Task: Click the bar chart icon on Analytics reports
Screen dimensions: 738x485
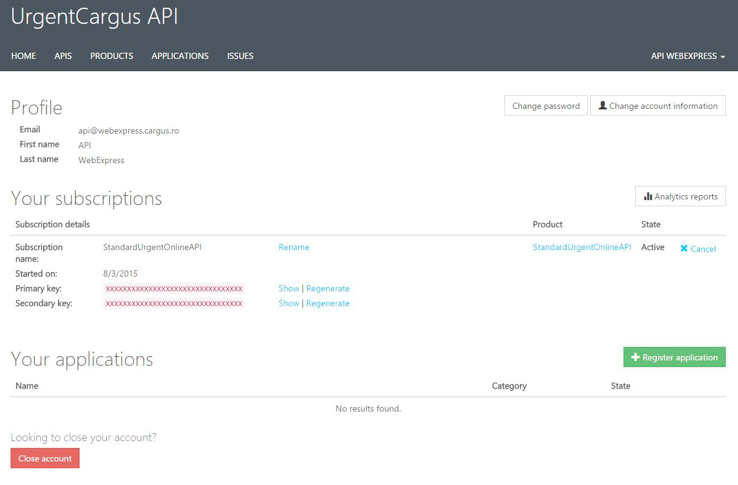Action: [x=647, y=197]
